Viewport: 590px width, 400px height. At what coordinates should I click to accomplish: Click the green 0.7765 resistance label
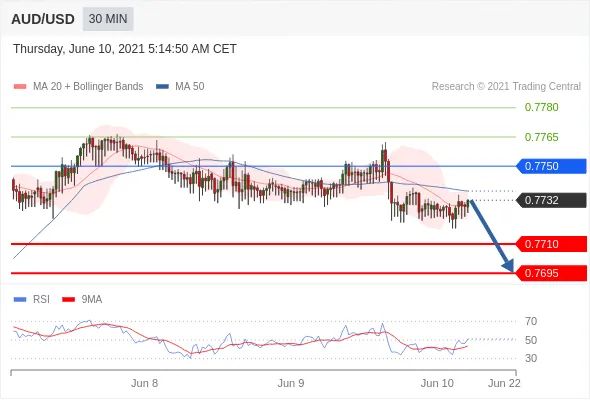point(541,137)
